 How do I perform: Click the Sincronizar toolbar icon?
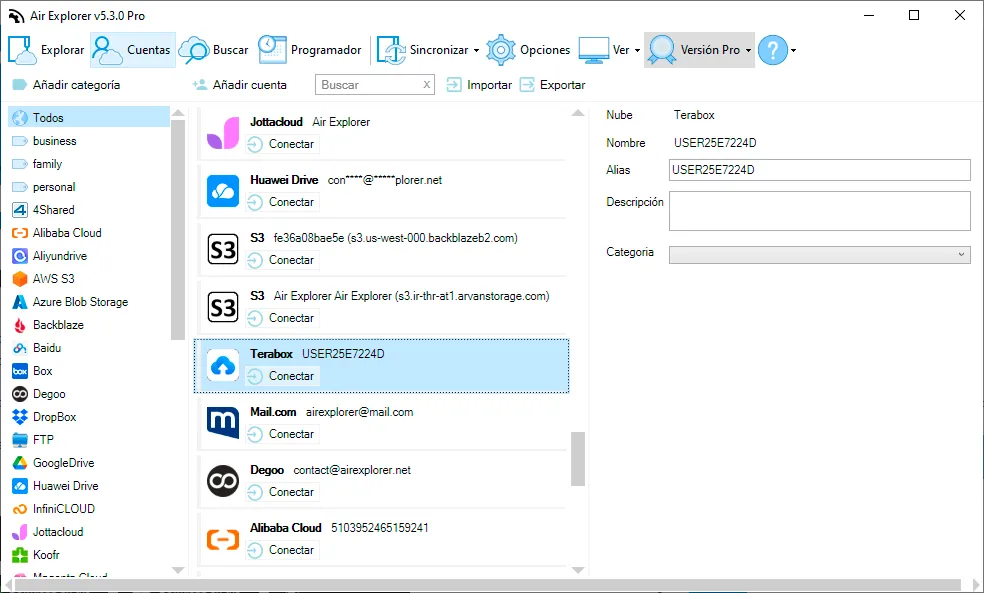tap(392, 50)
